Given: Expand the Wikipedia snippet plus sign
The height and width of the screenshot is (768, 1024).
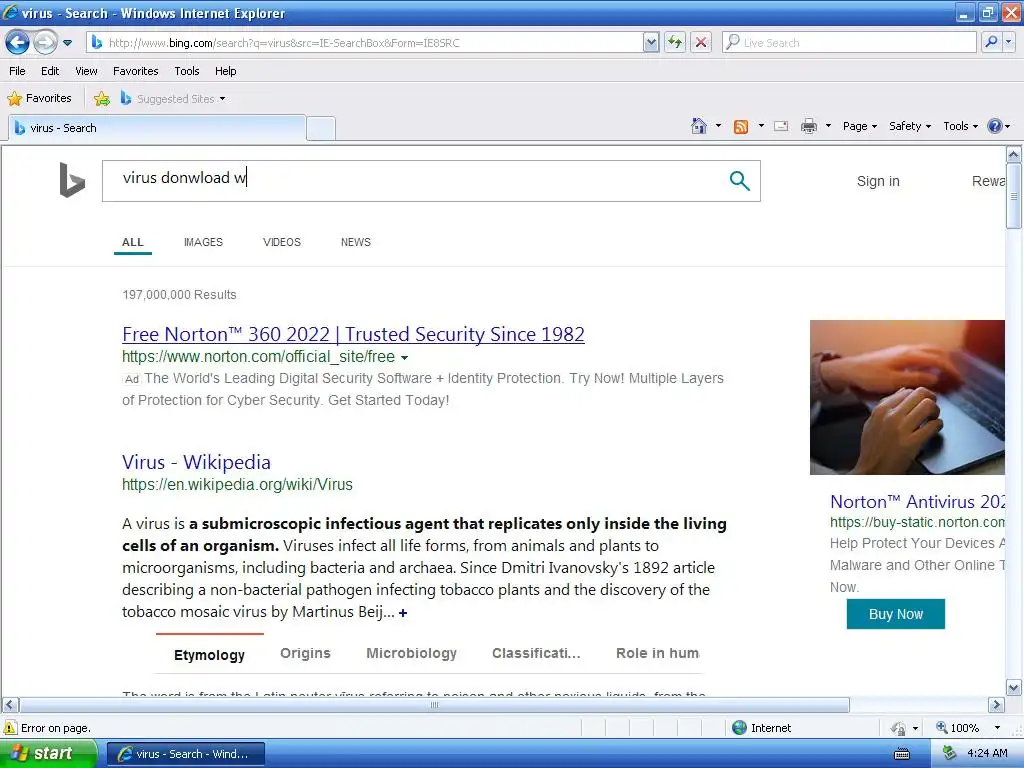Looking at the screenshot, I should tap(403, 613).
